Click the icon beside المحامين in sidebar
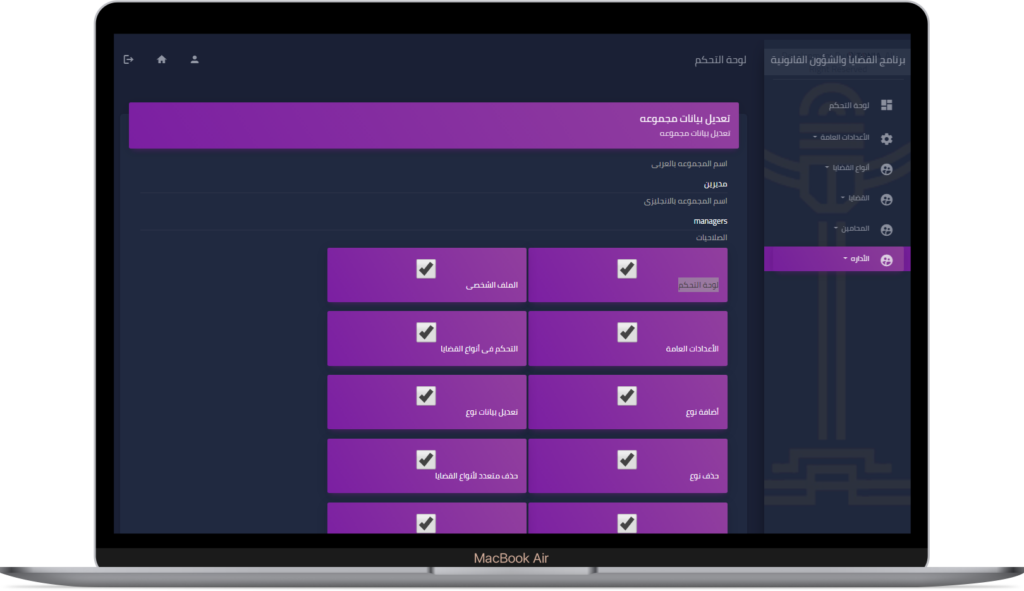This screenshot has width=1024, height=591. 886,229
